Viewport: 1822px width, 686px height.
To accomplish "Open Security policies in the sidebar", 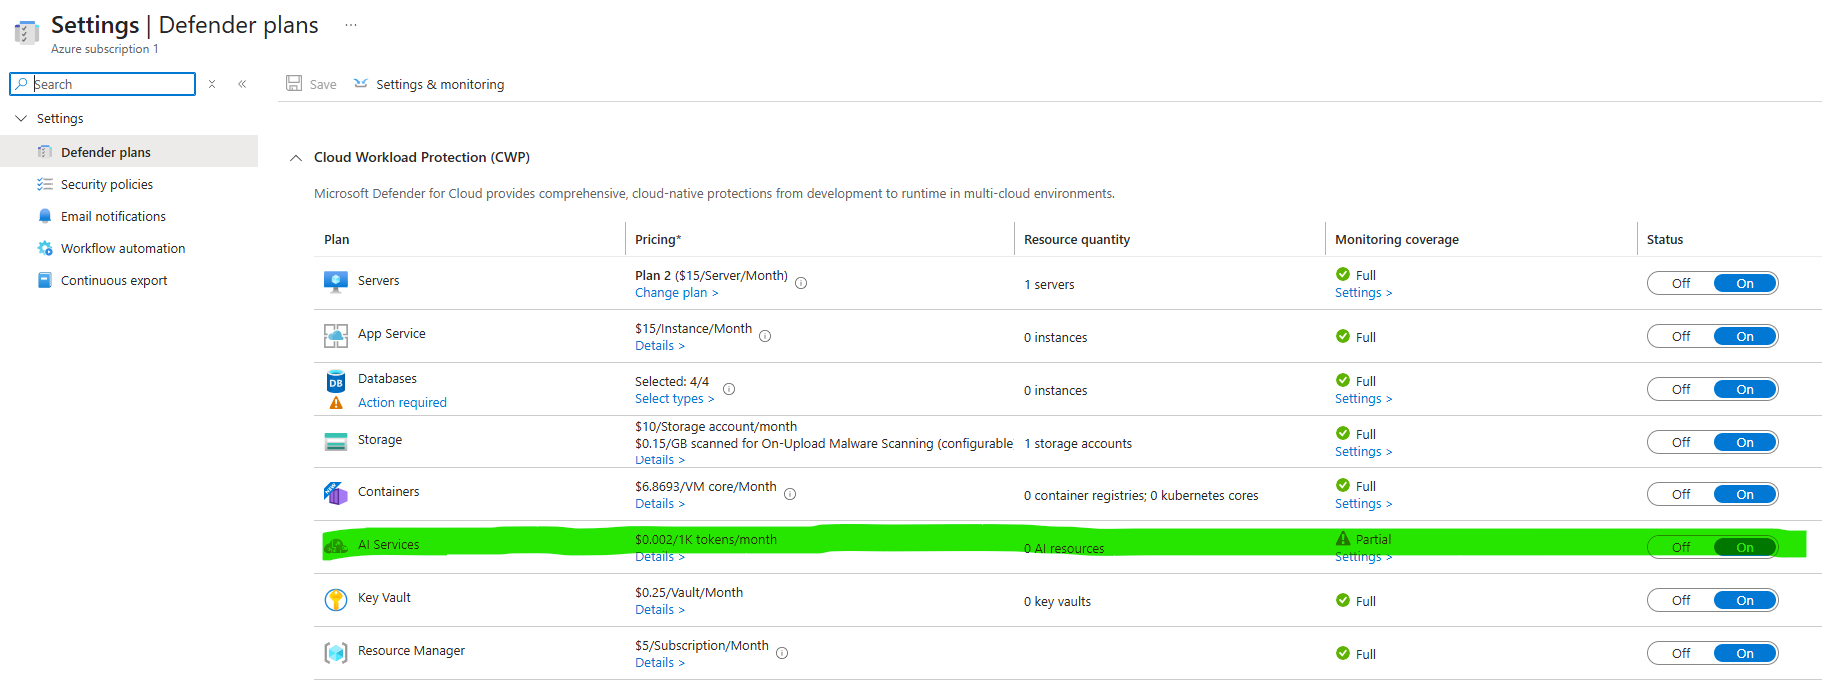I will click(106, 184).
